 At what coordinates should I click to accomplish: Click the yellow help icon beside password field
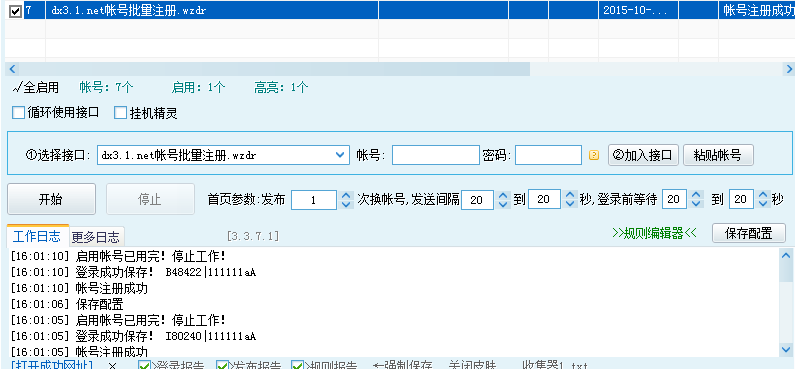pyautogui.click(x=594, y=155)
